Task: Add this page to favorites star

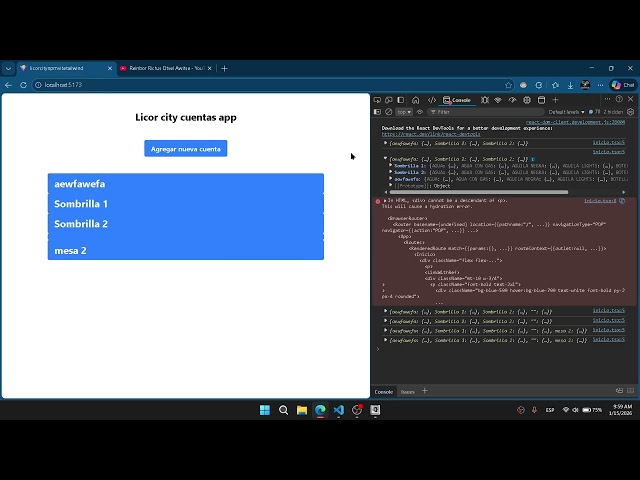Action: click(x=508, y=85)
